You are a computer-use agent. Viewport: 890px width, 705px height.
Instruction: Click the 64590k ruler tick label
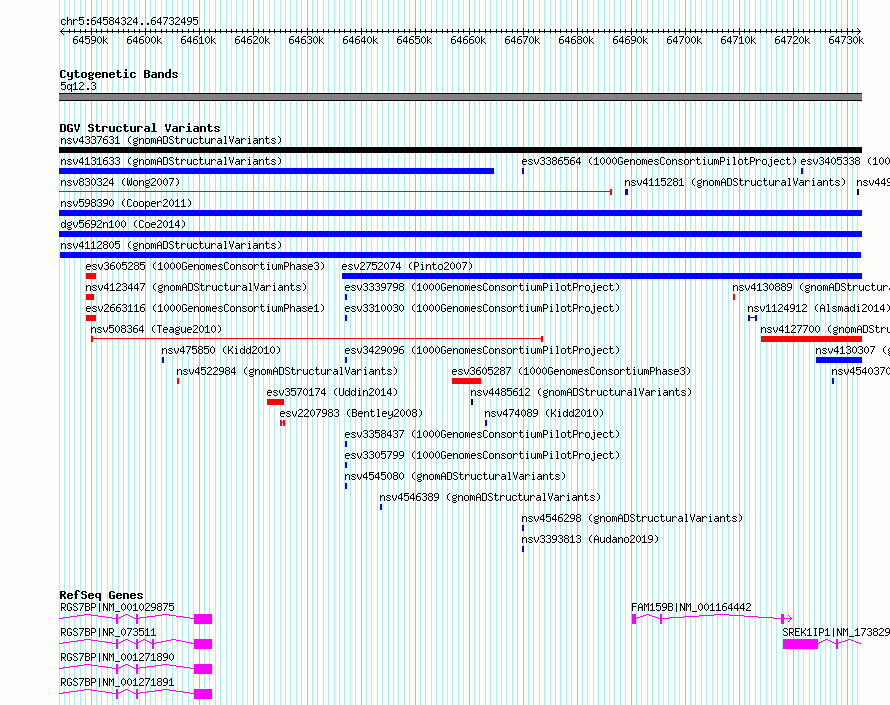click(90, 40)
